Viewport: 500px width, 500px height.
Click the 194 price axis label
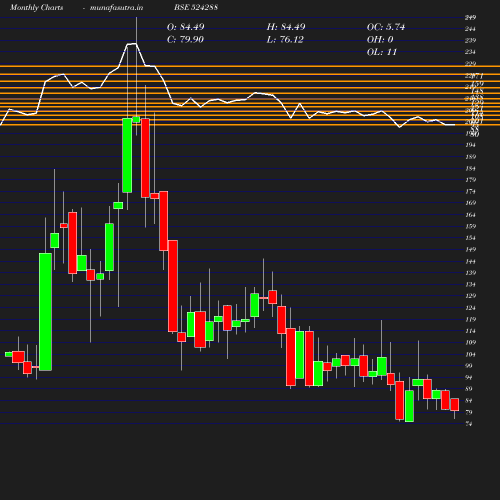(x=470, y=145)
